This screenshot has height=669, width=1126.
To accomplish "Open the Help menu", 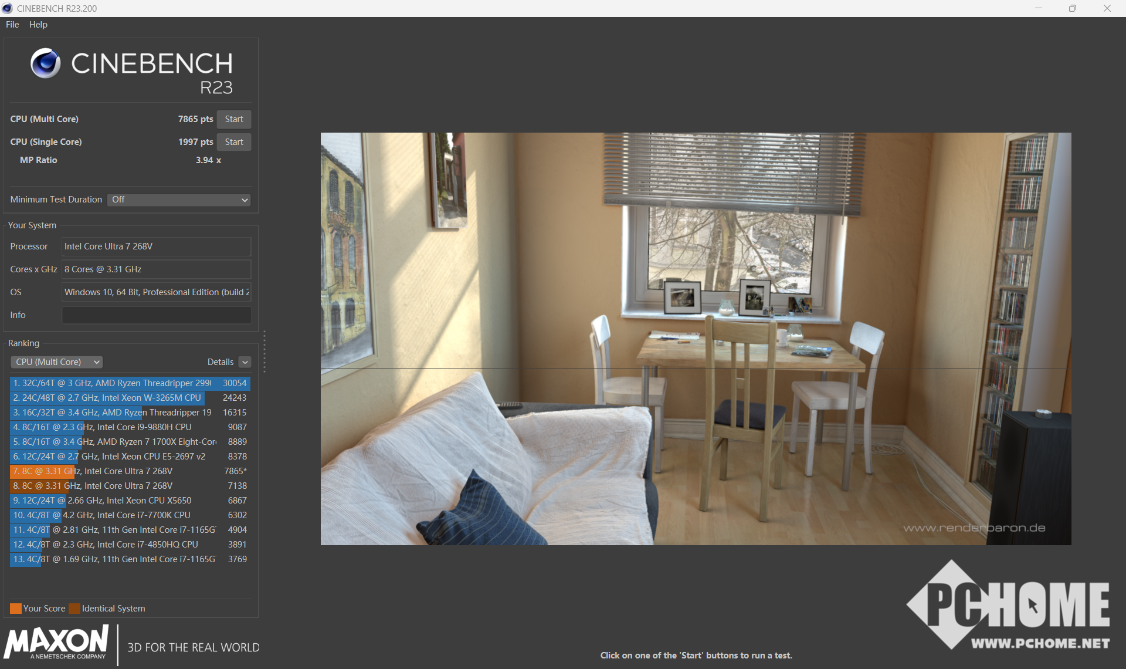I will [38, 24].
